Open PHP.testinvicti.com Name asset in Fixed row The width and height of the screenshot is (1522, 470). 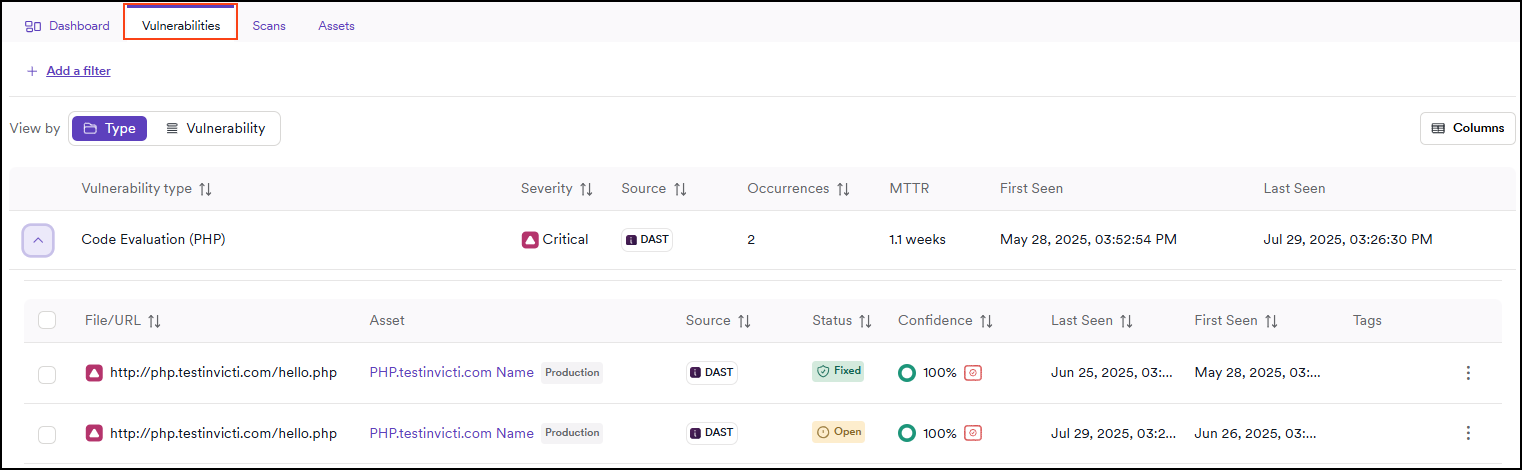451,373
